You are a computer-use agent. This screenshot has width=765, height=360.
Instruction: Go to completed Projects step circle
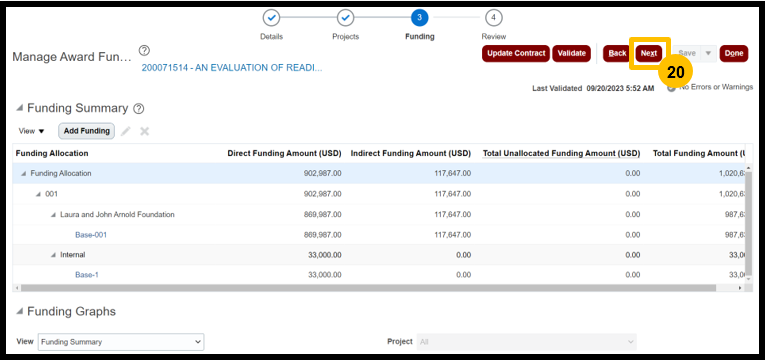coord(345,18)
